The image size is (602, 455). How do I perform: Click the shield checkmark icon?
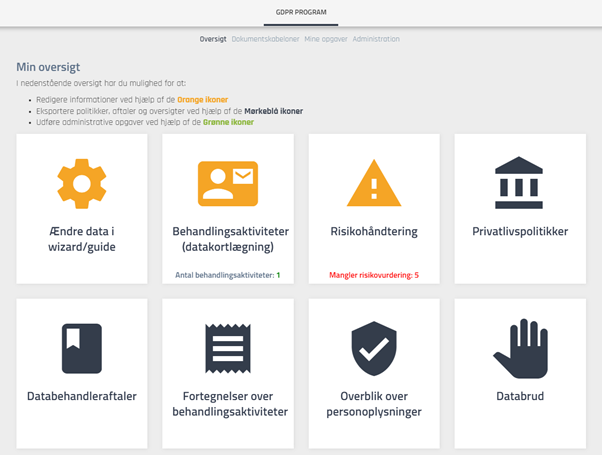click(x=374, y=348)
